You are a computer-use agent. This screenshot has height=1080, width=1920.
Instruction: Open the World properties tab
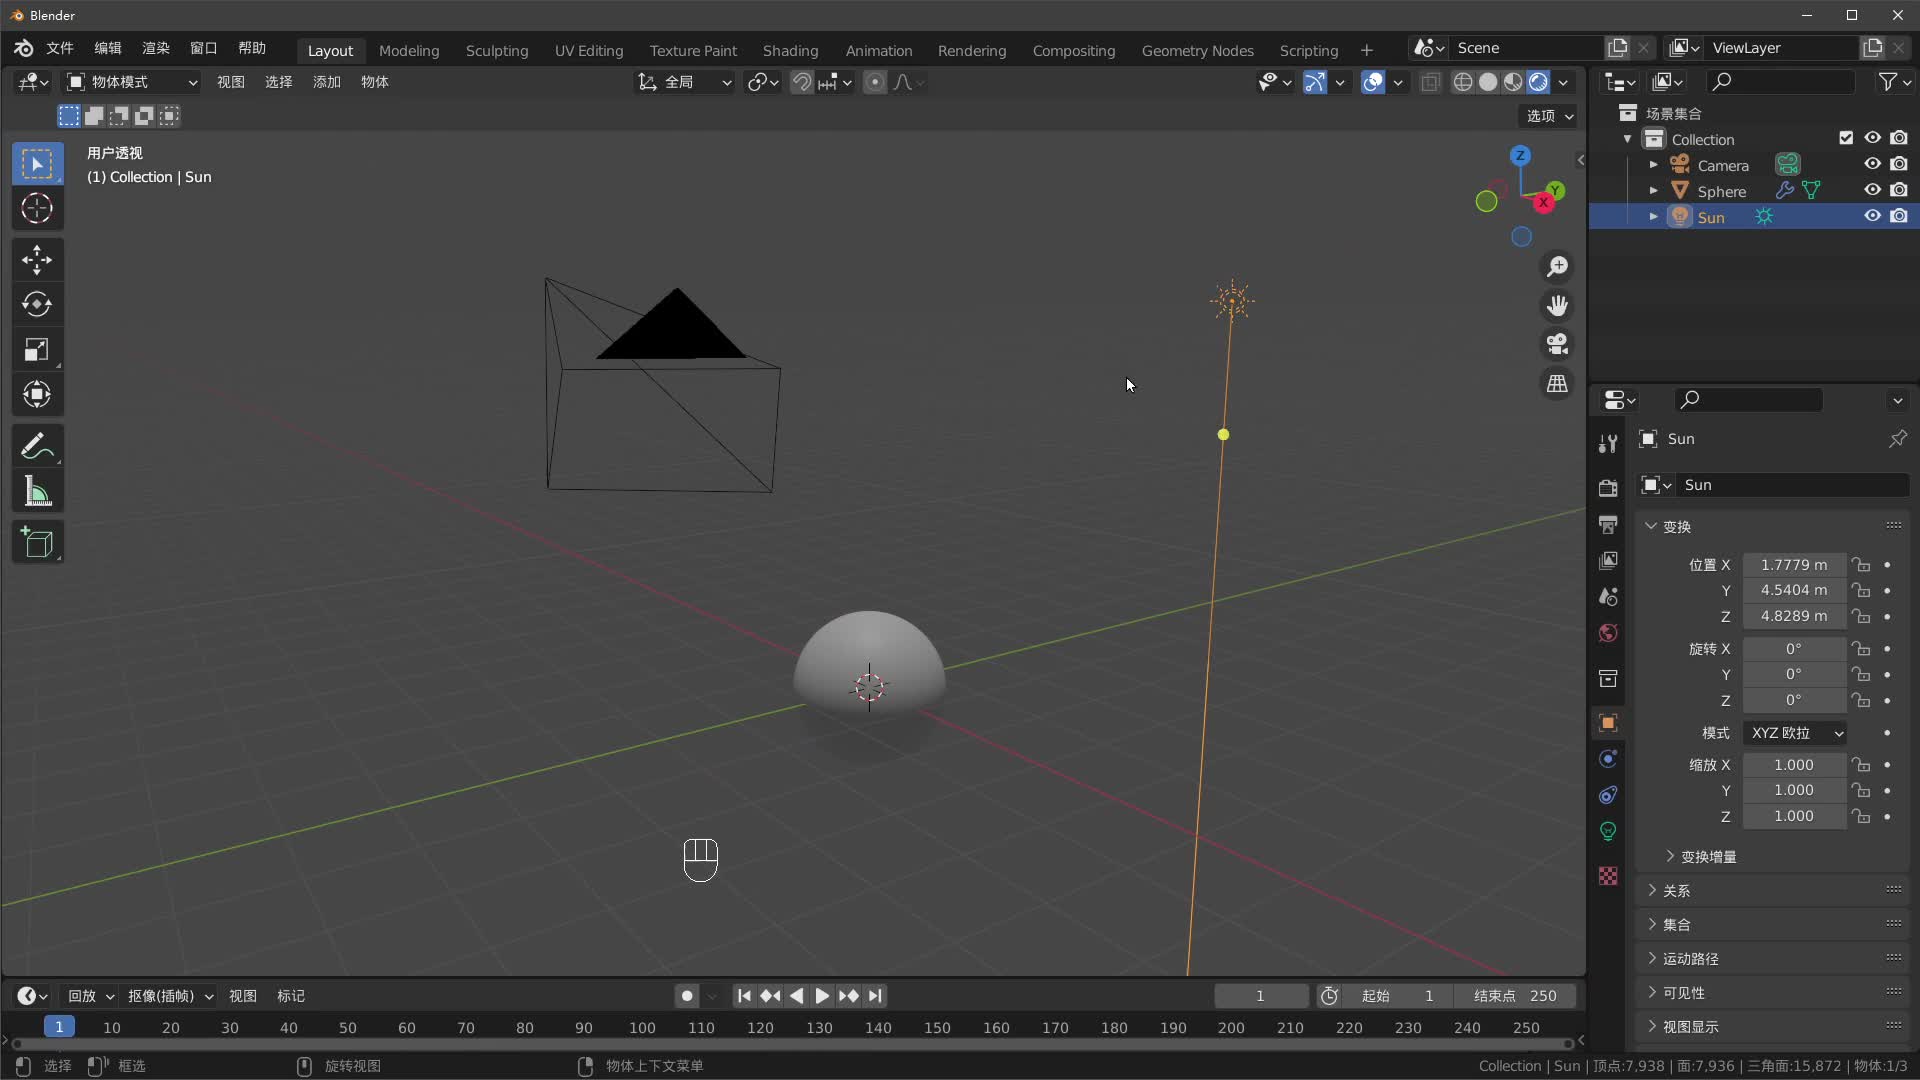point(1608,632)
